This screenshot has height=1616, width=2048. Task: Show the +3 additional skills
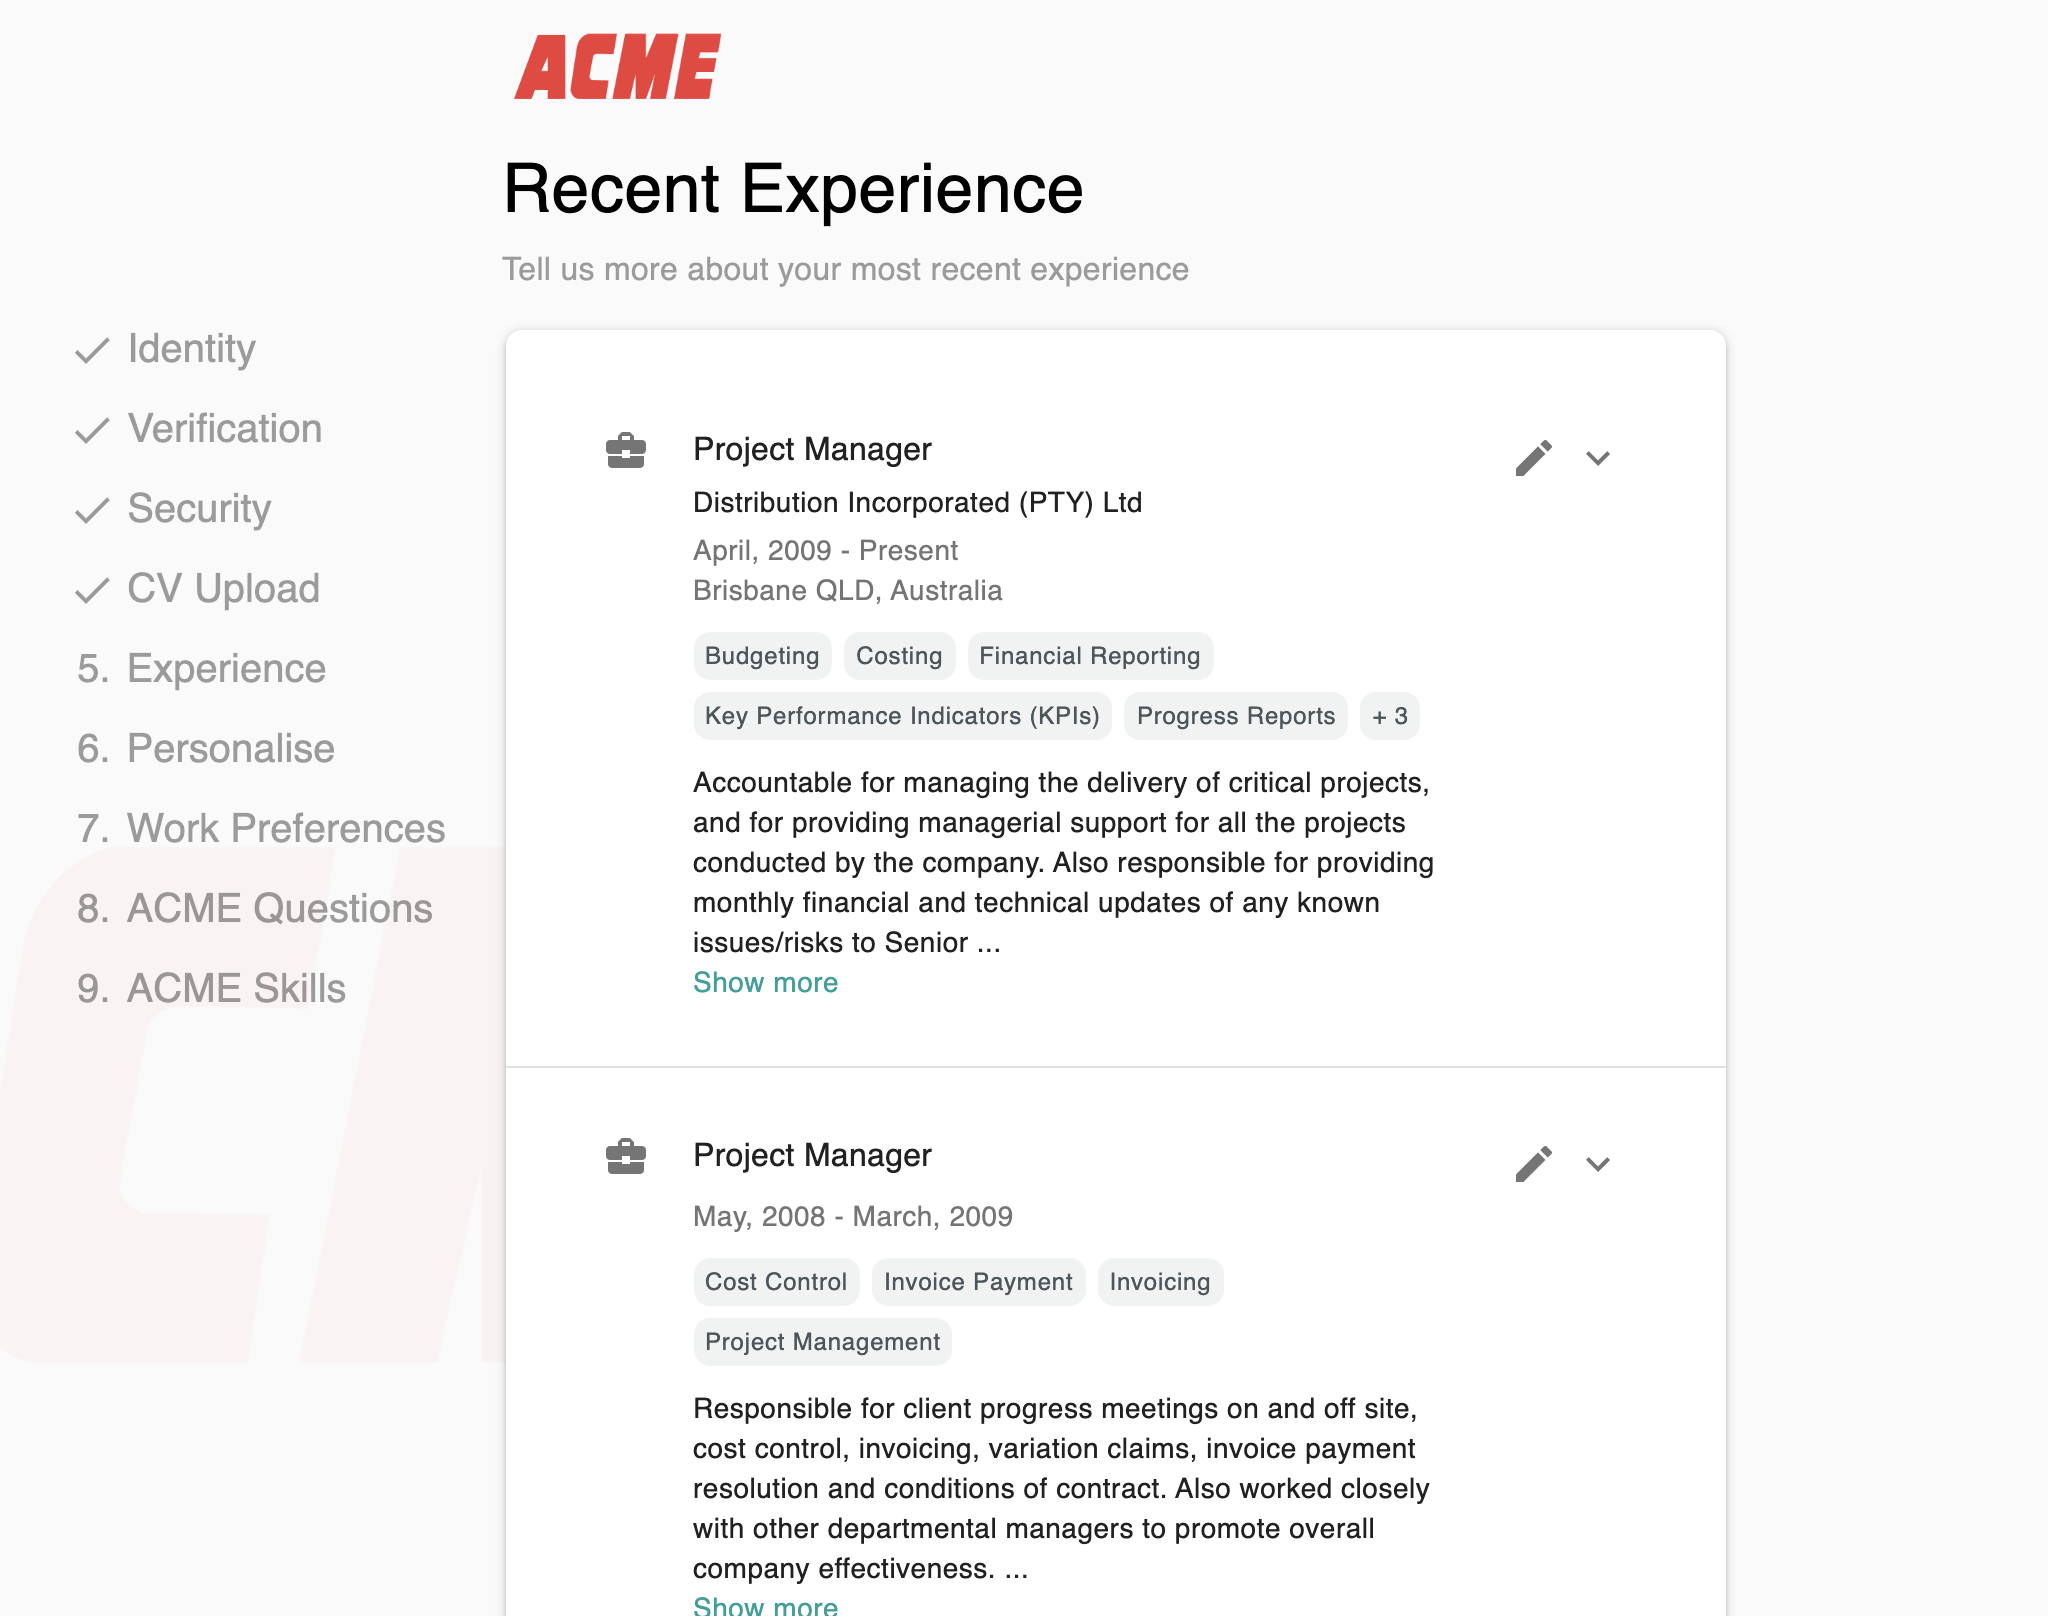point(1389,716)
